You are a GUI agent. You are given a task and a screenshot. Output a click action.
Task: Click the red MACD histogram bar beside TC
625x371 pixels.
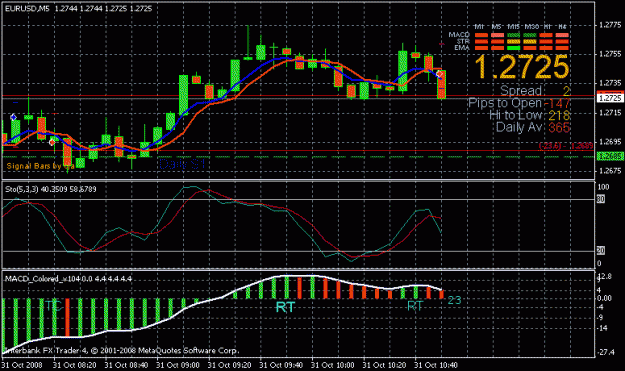point(67,318)
